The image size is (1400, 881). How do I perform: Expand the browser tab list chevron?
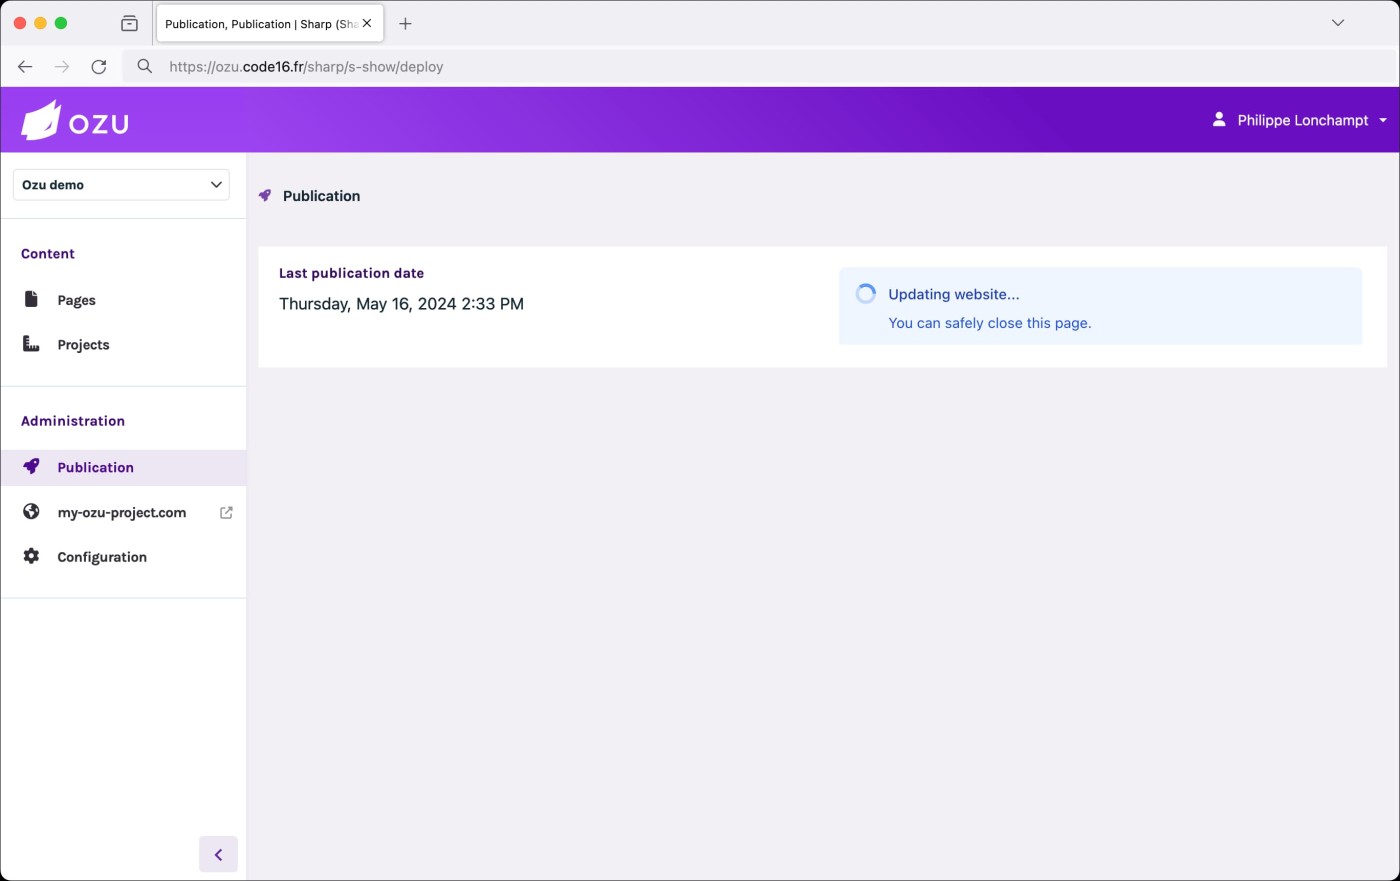click(x=1337, y=23)
